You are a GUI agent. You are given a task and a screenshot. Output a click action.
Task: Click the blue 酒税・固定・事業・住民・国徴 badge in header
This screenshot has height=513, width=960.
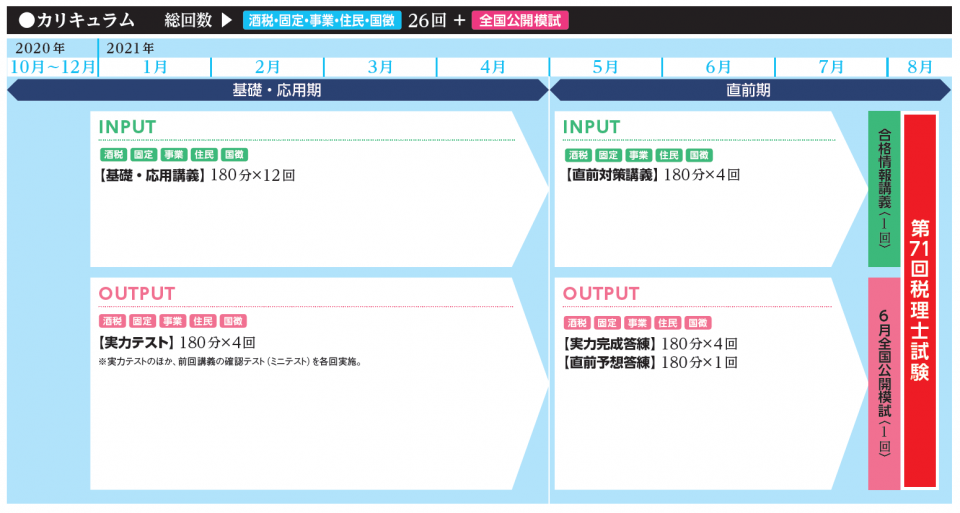tap(321, 20)
